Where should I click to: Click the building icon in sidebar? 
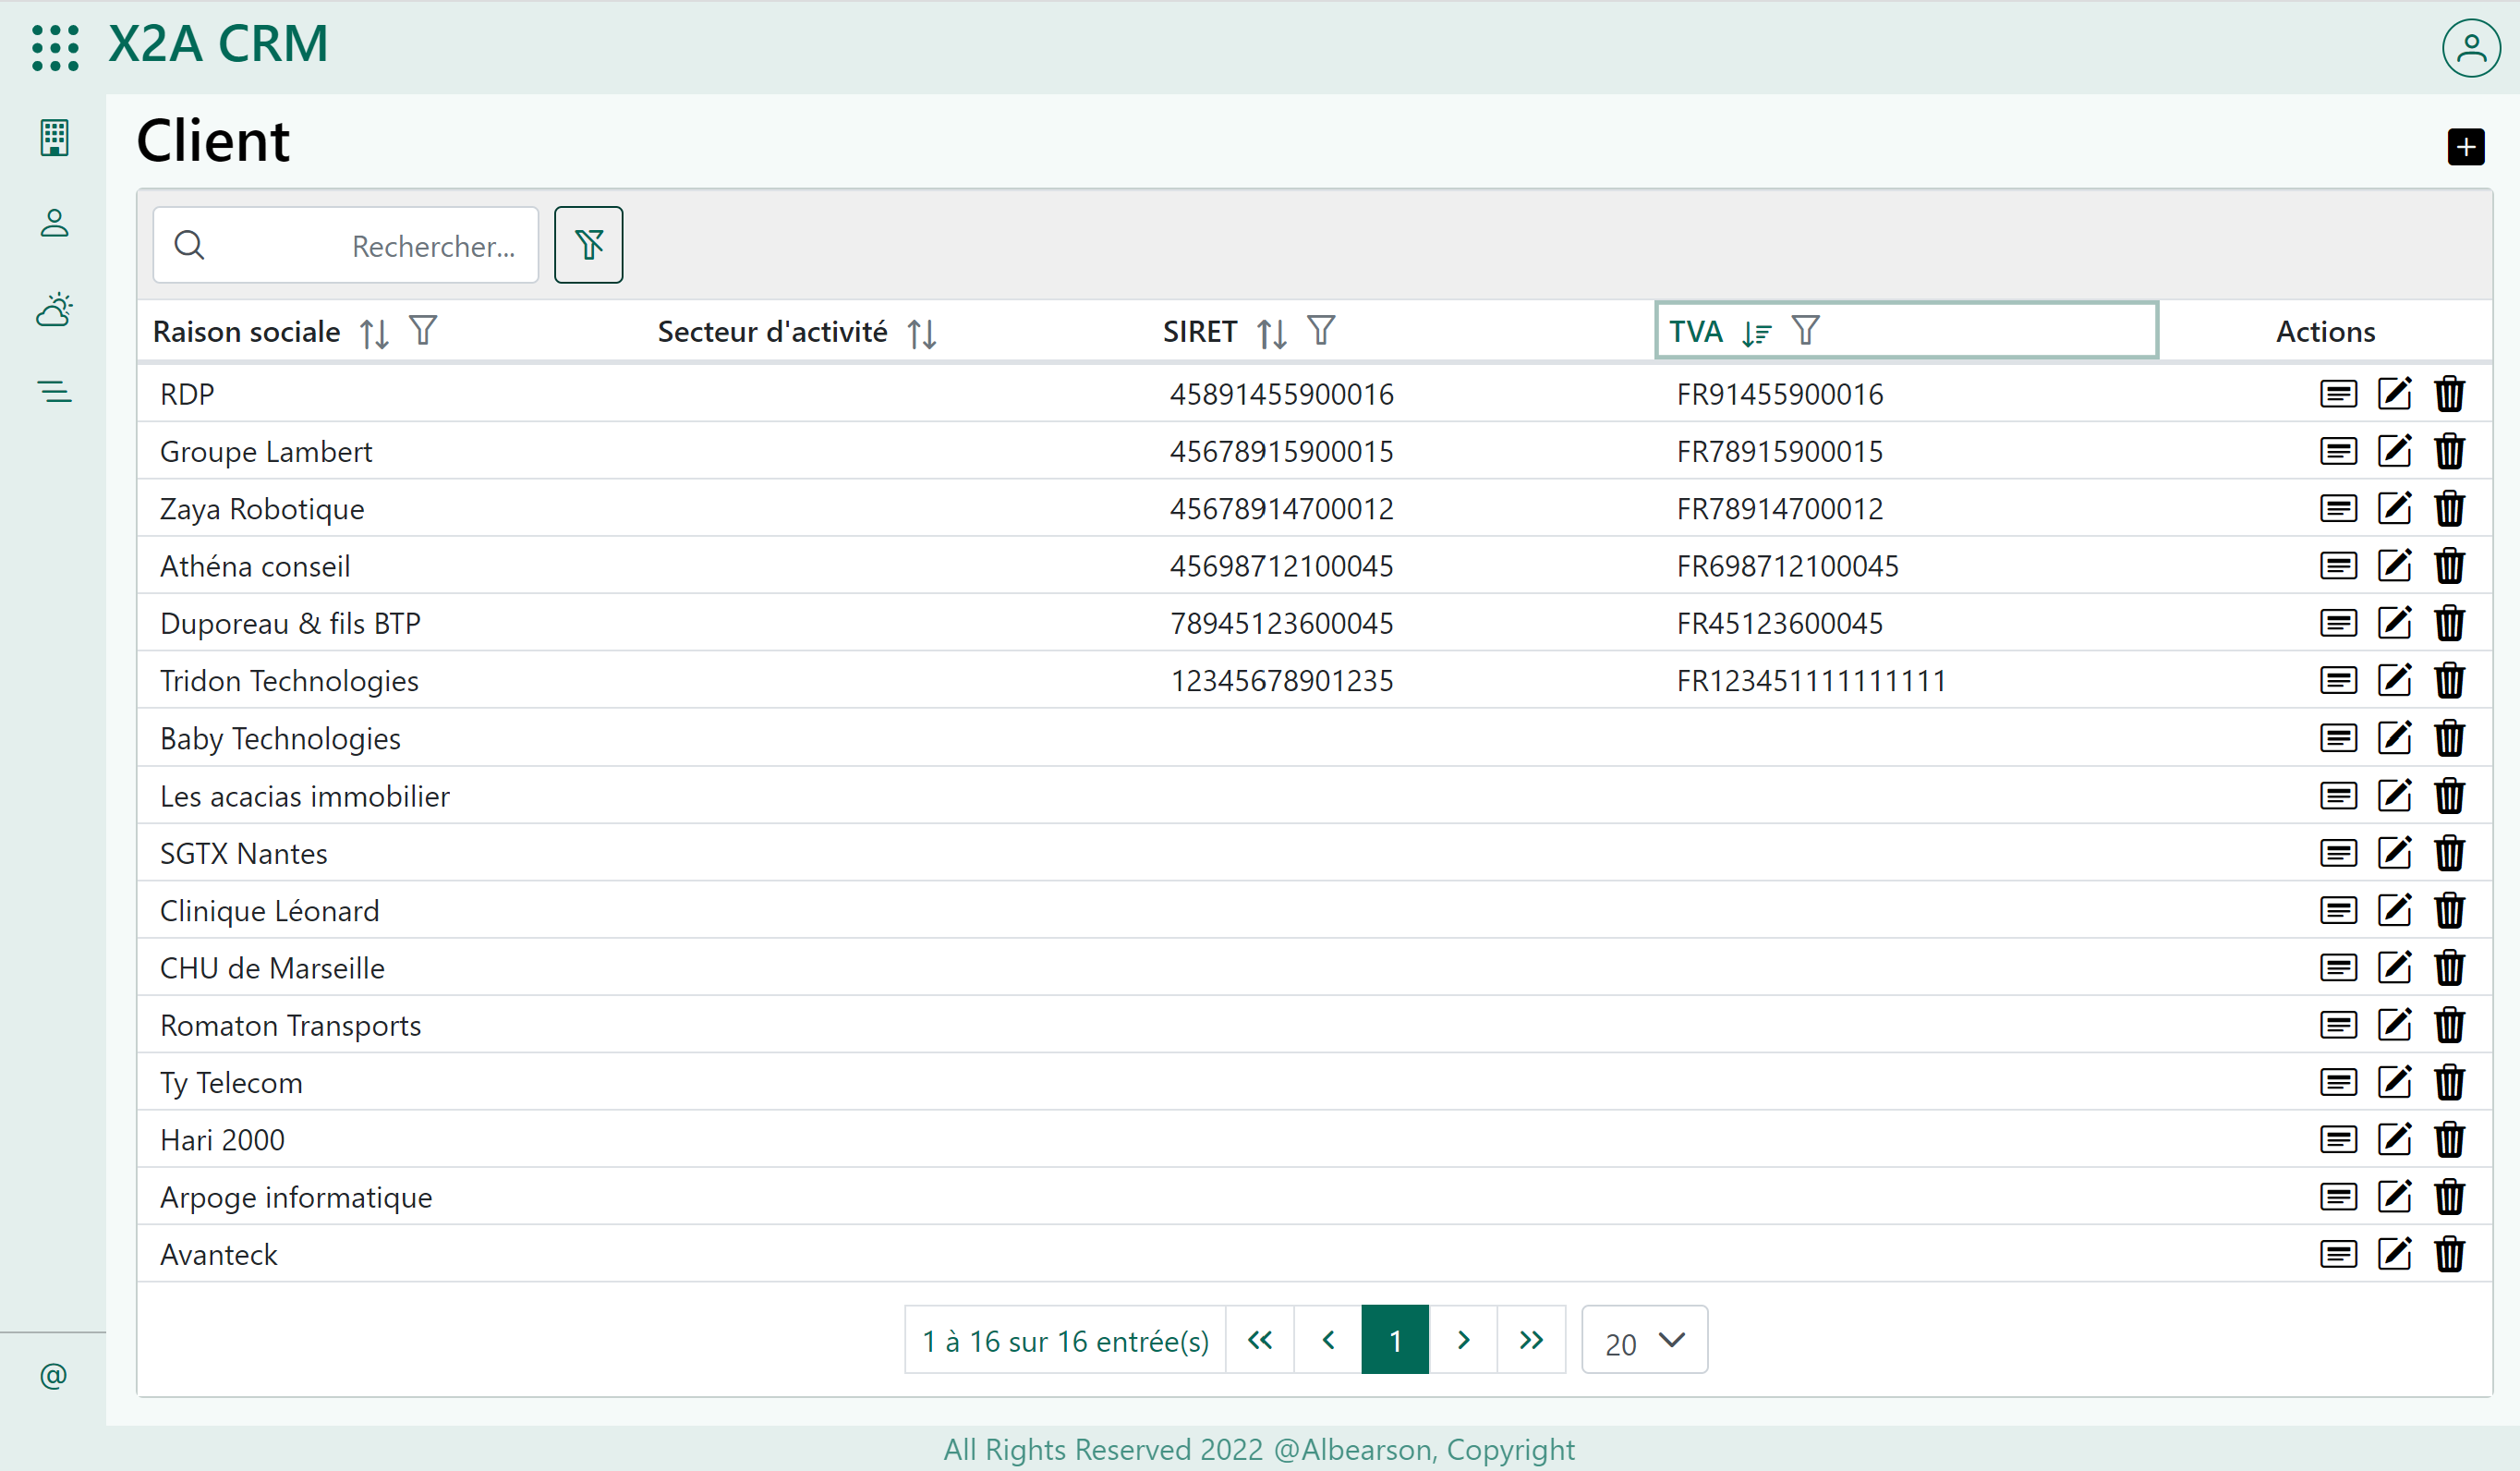click(x=54, y=138)
